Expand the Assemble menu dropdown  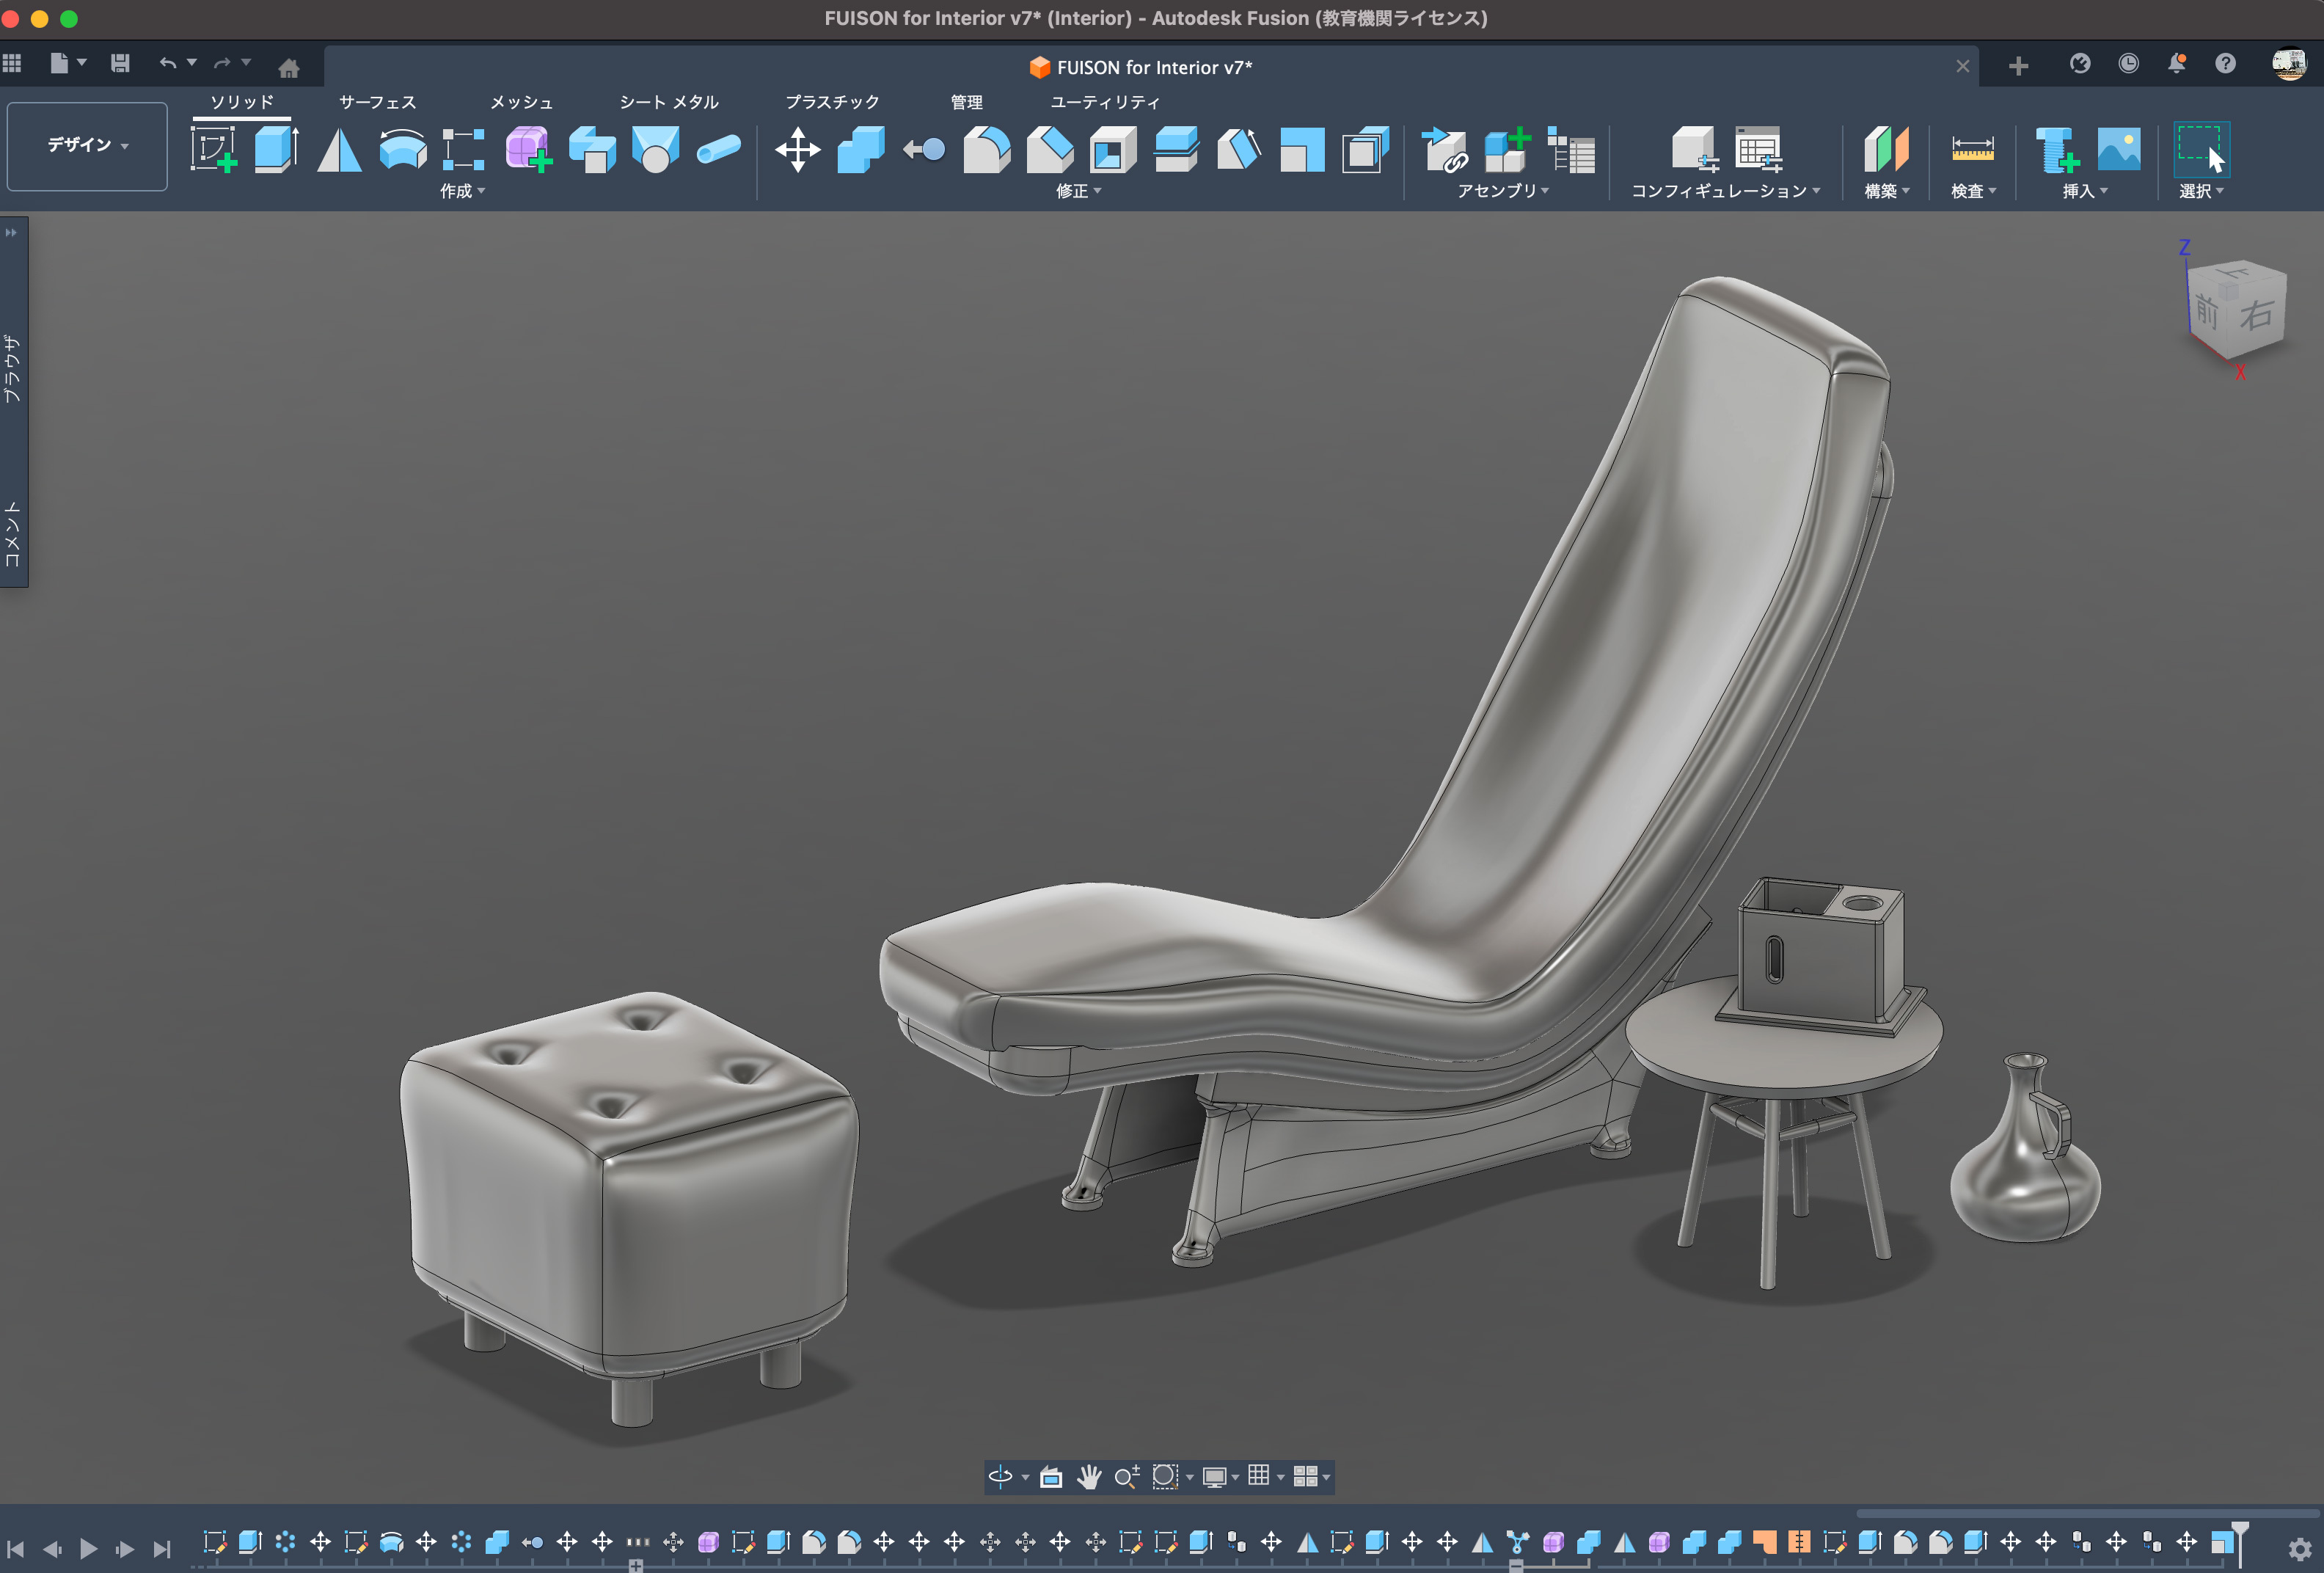click(x=1502, y=191)
